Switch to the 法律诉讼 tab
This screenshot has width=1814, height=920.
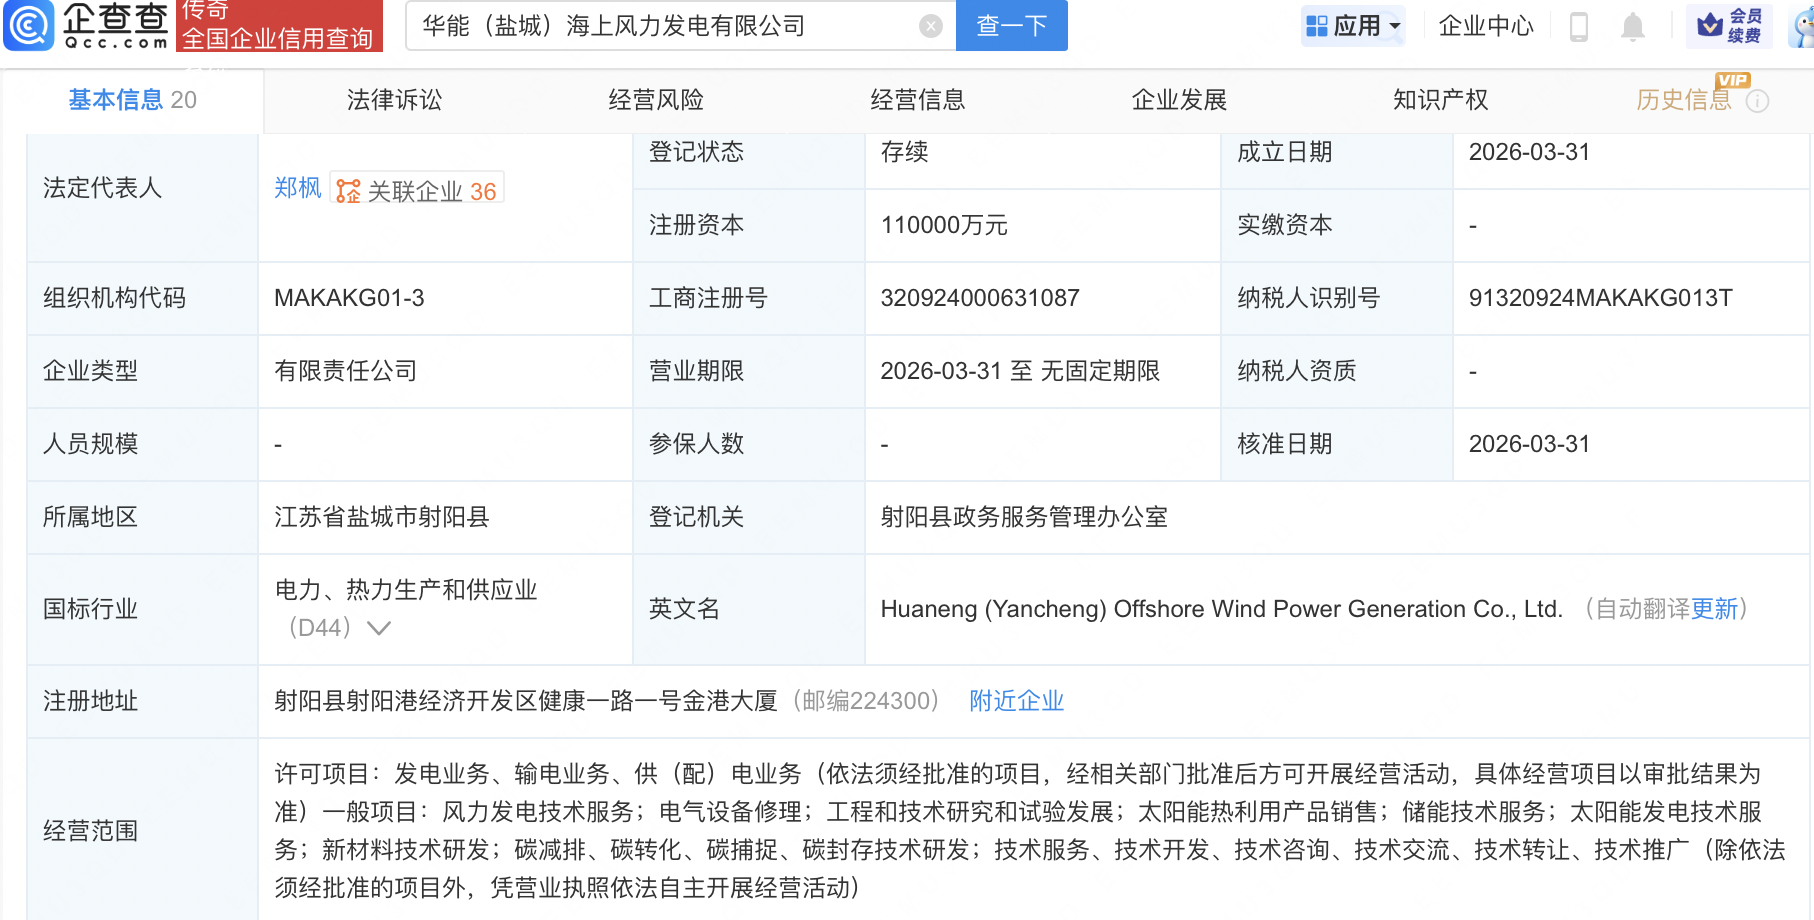pyautogui.click(x=392, y=100)
